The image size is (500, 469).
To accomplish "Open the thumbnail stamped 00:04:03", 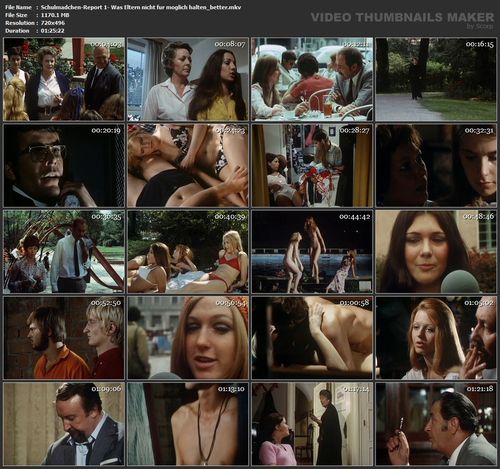I will (64, 79).
